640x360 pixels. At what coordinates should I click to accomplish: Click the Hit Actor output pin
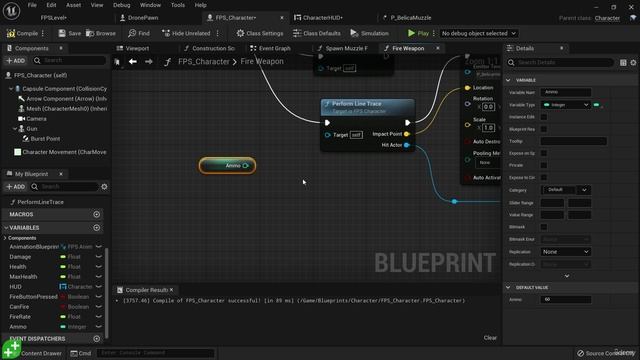click(x=407, y=145)
